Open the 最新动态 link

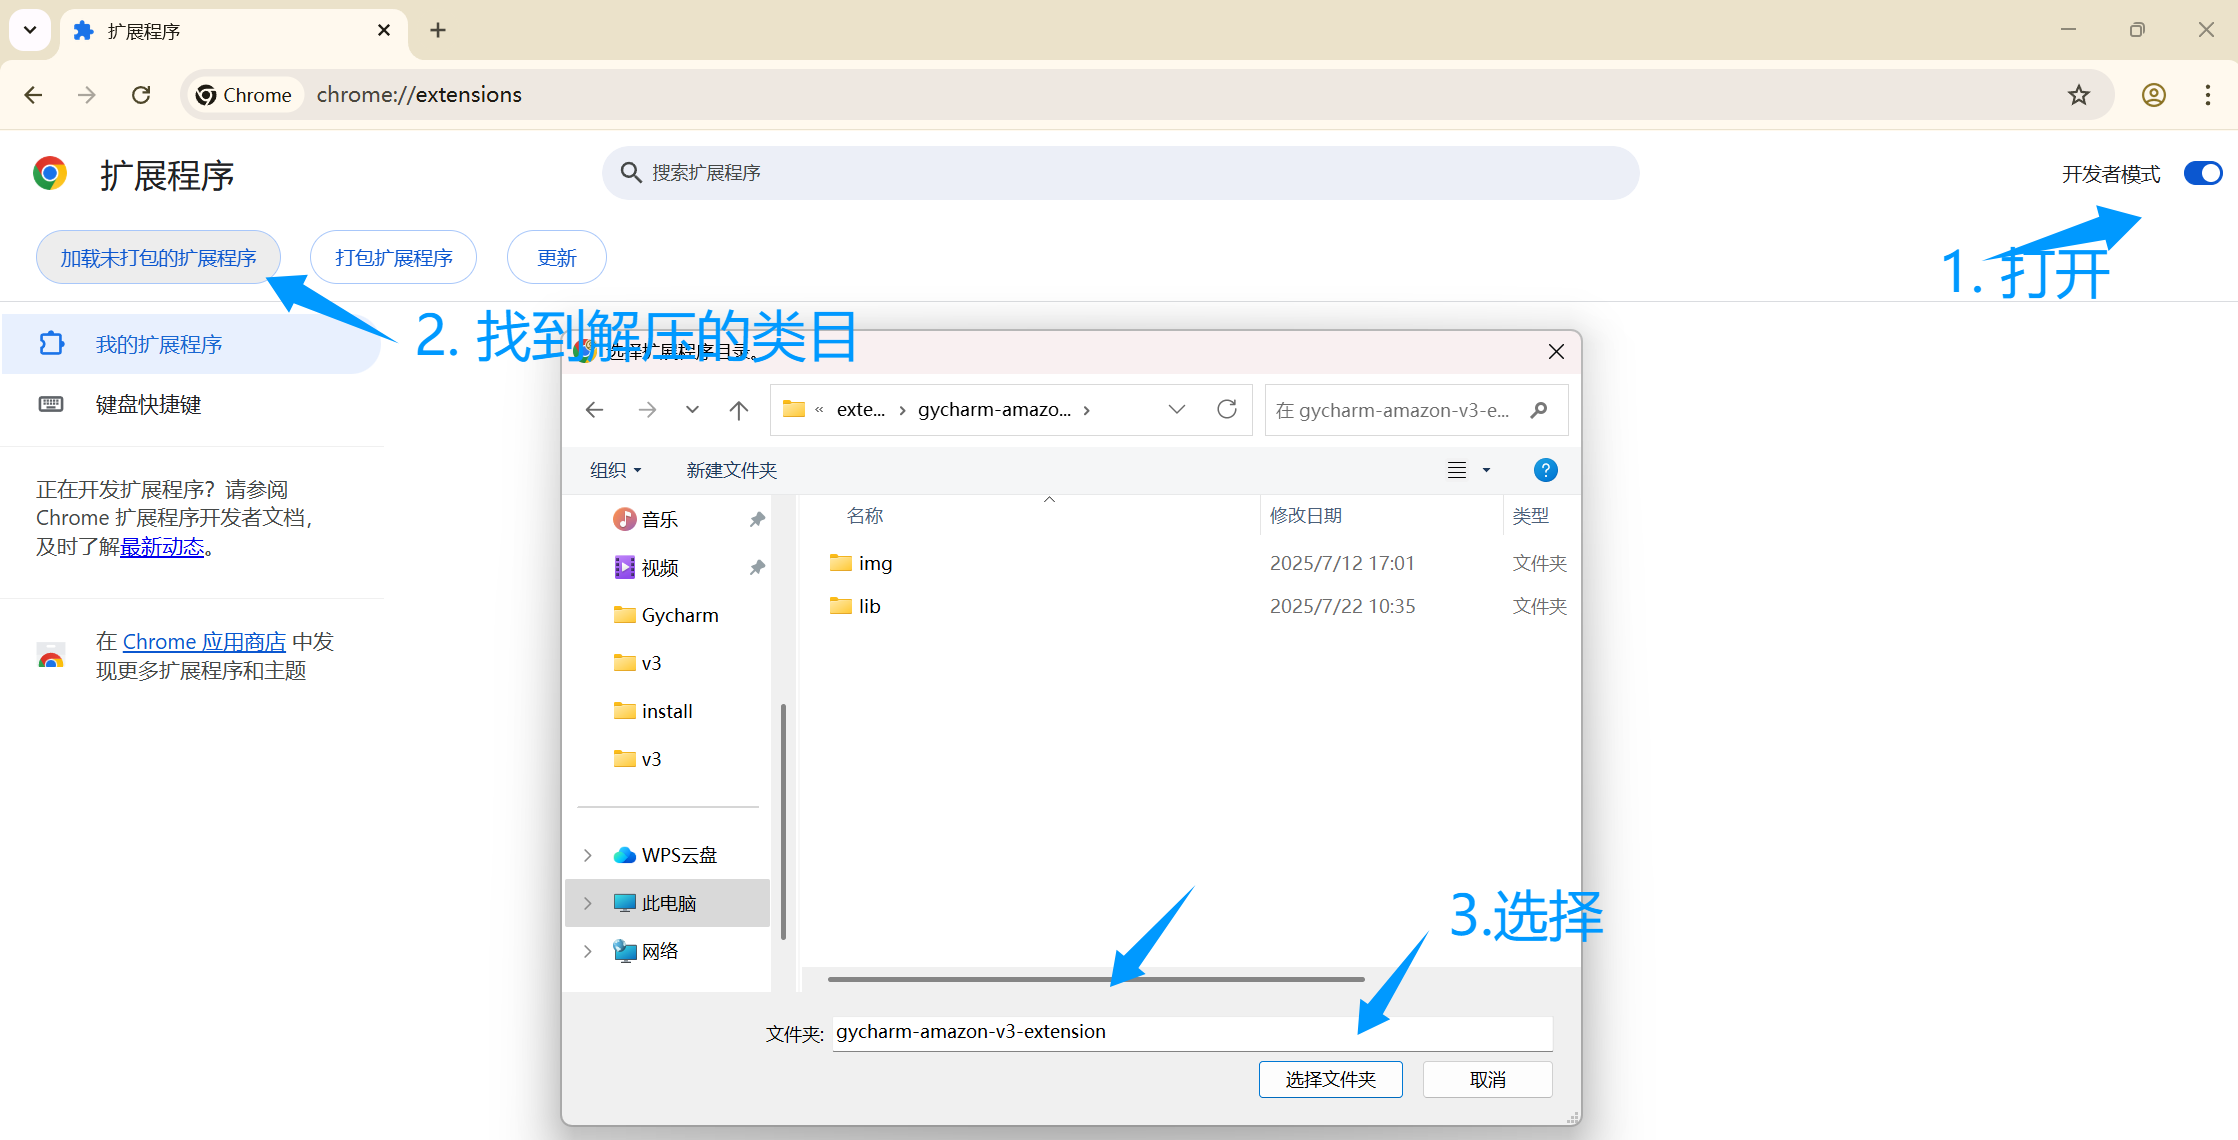[x=162, y=547]
